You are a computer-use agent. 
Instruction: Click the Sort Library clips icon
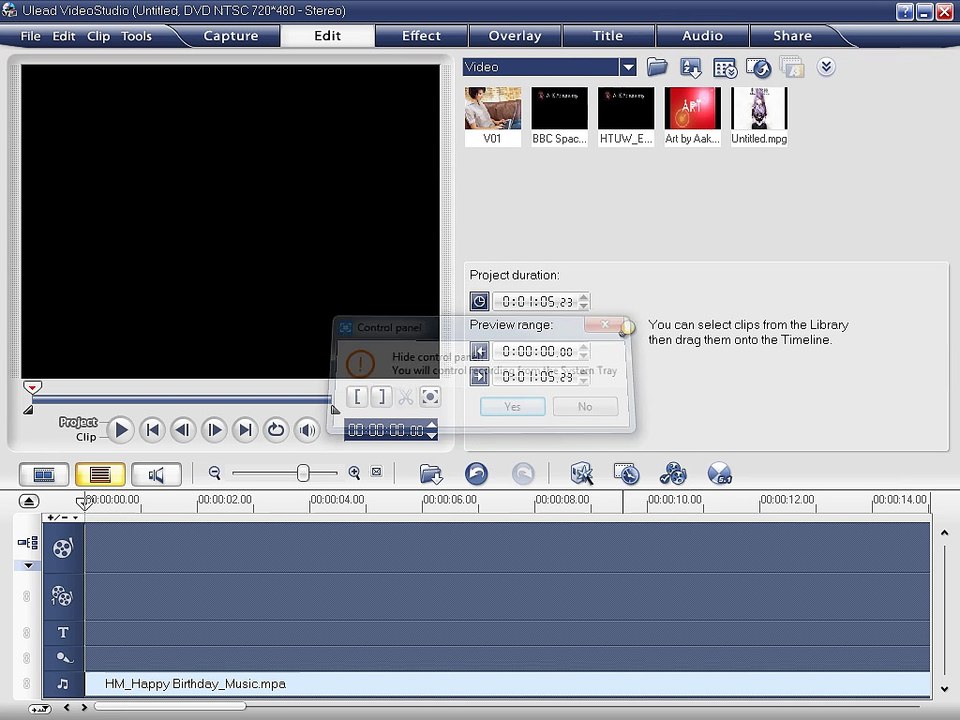(691, 67)
